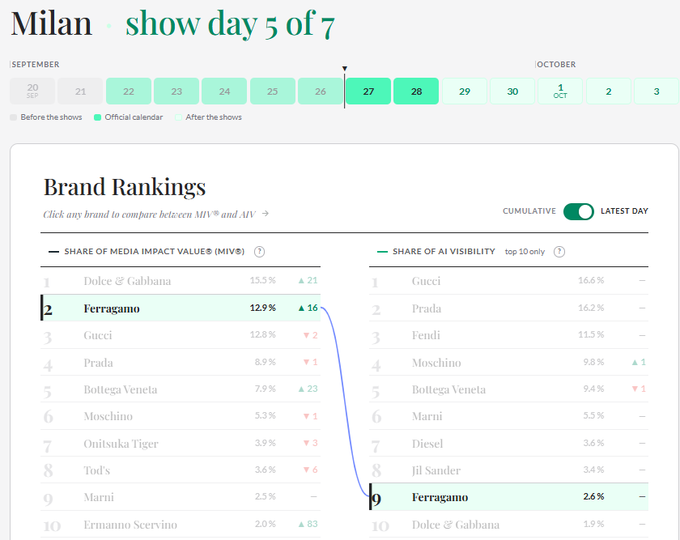Click the Share of Media Impact Value heading
Viewport: 680px width, 540px height.
point(154,252)
